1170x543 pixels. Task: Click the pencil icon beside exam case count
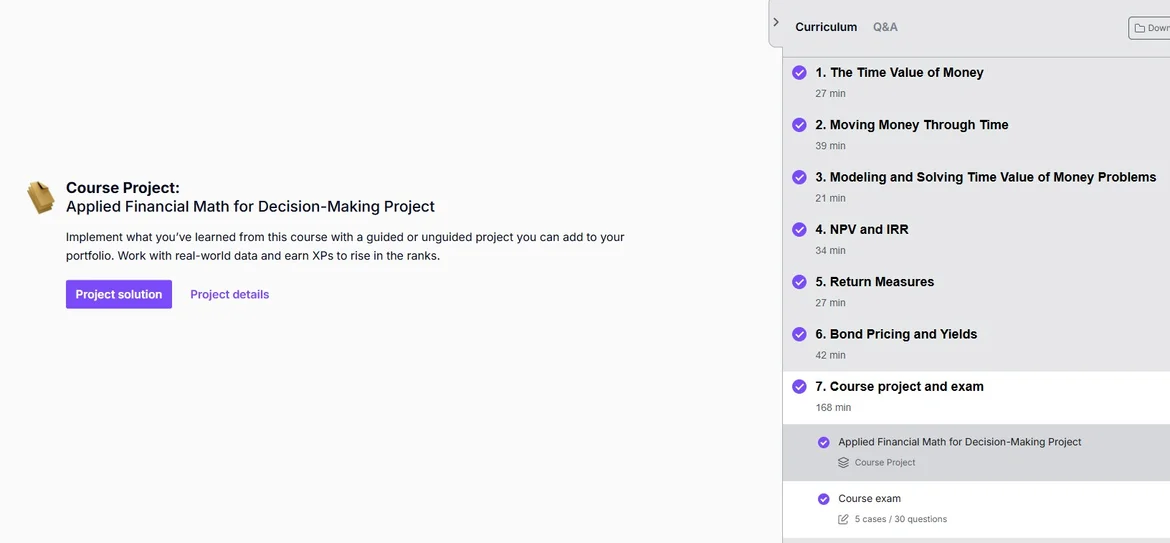843,519
